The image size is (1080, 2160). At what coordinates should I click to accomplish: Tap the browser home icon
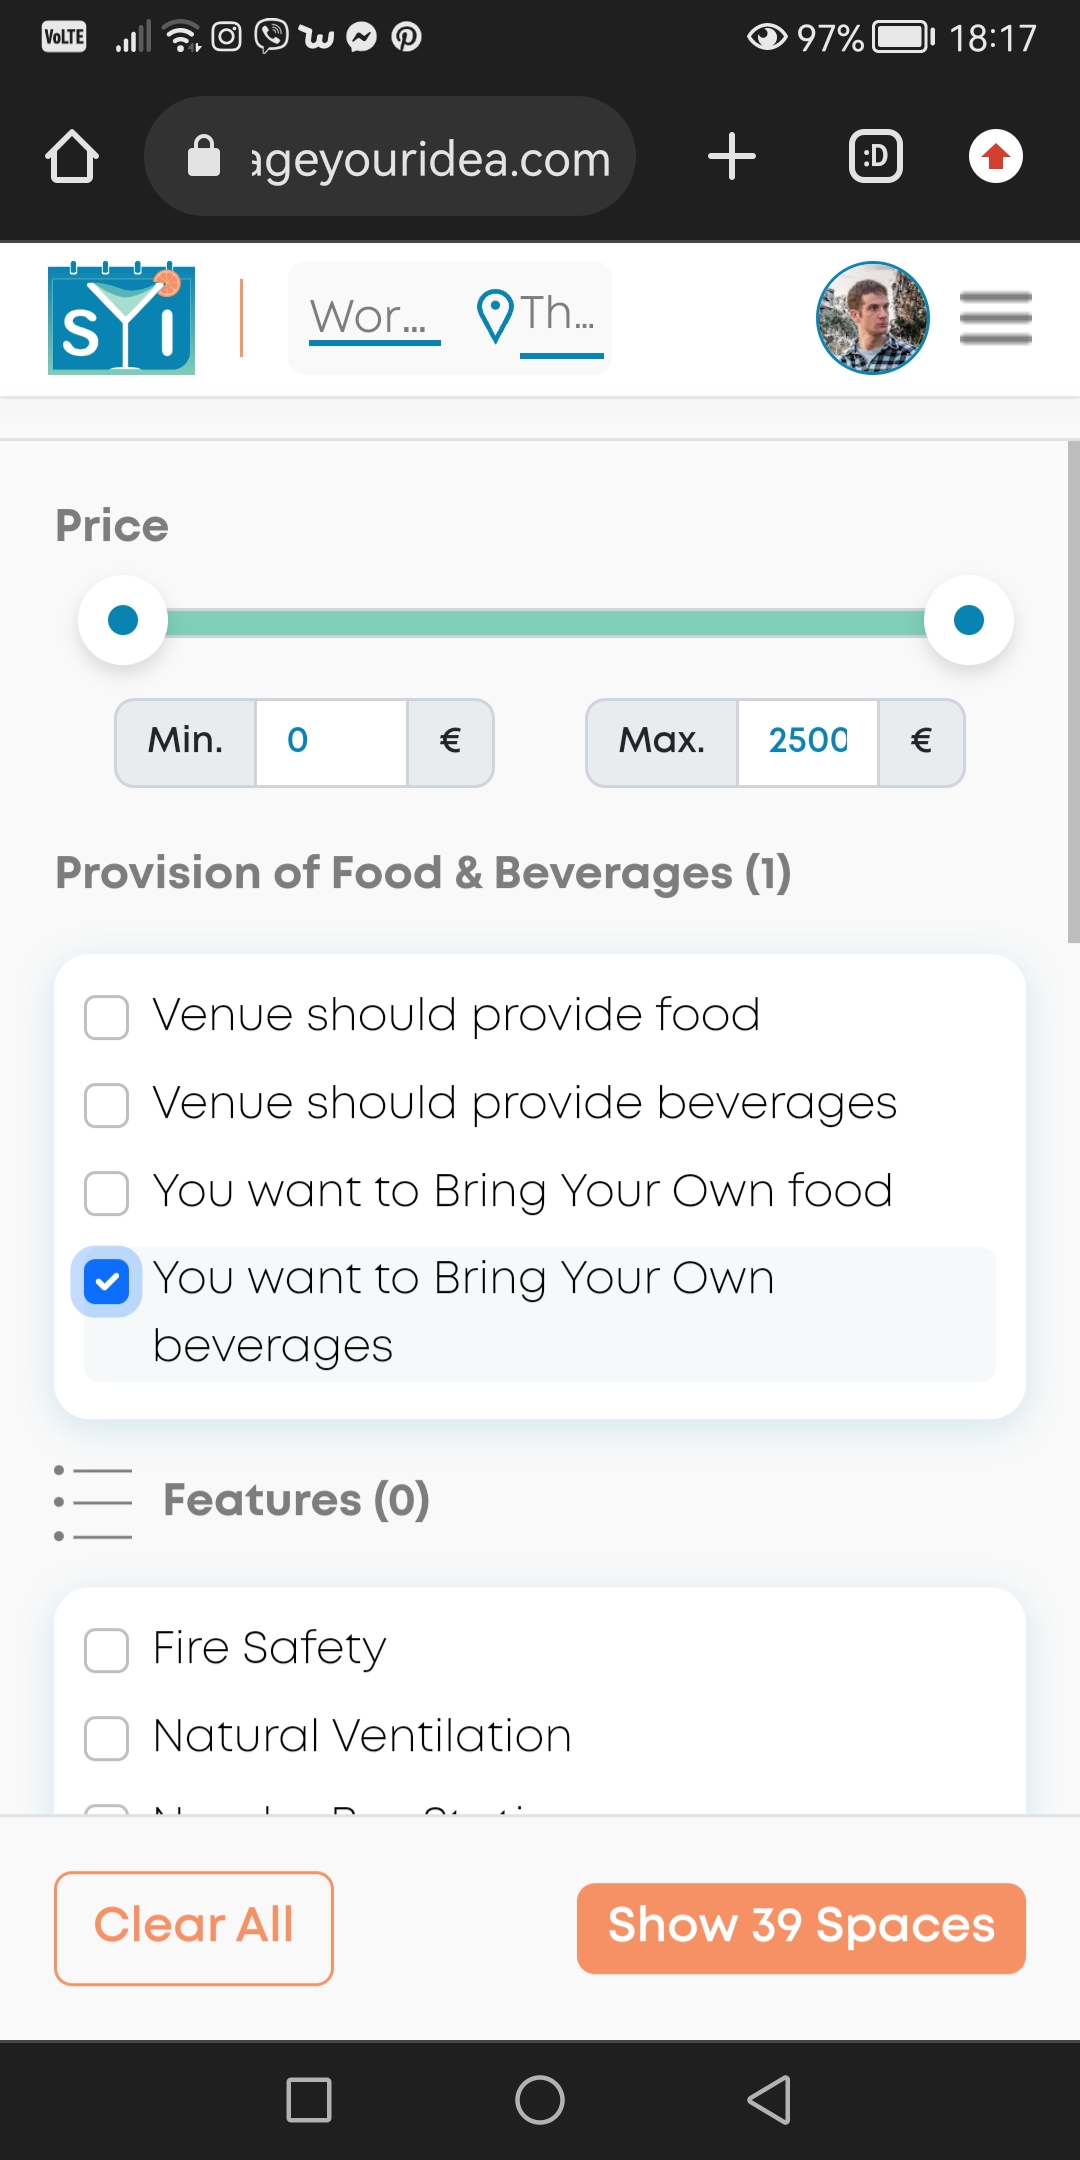click(x=72, y=157)
